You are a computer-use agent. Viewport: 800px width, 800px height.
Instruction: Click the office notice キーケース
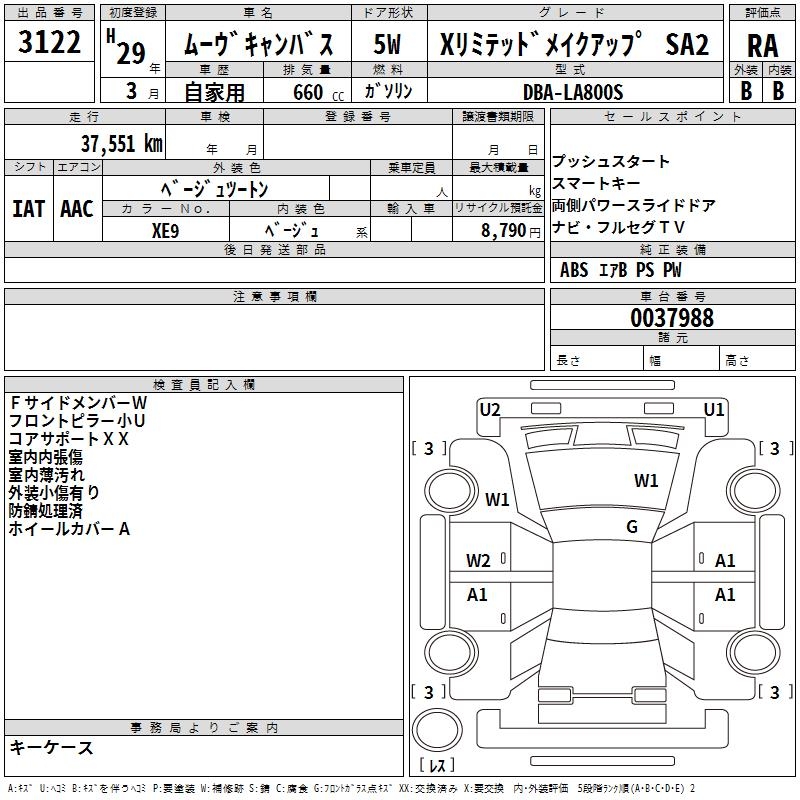[52, 747]
